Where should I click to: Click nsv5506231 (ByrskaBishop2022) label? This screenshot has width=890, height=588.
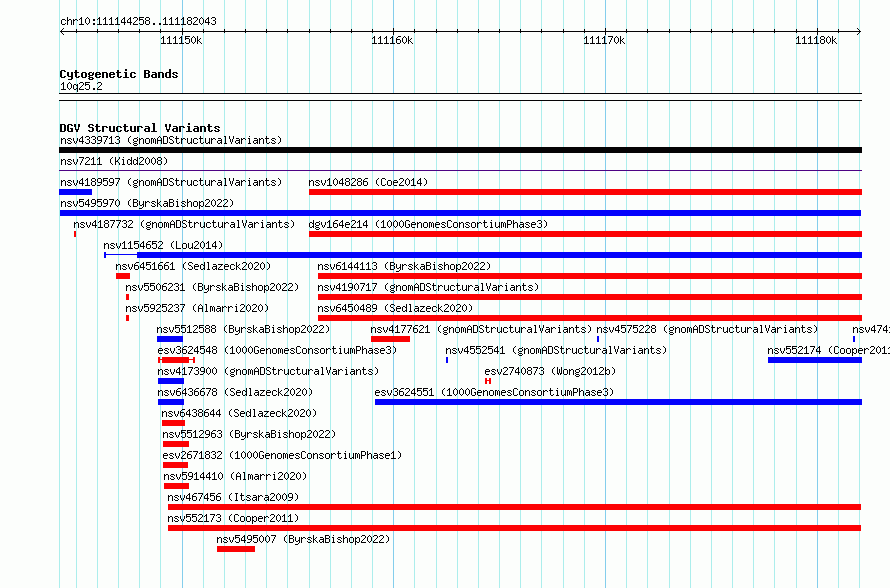point(212,287)
